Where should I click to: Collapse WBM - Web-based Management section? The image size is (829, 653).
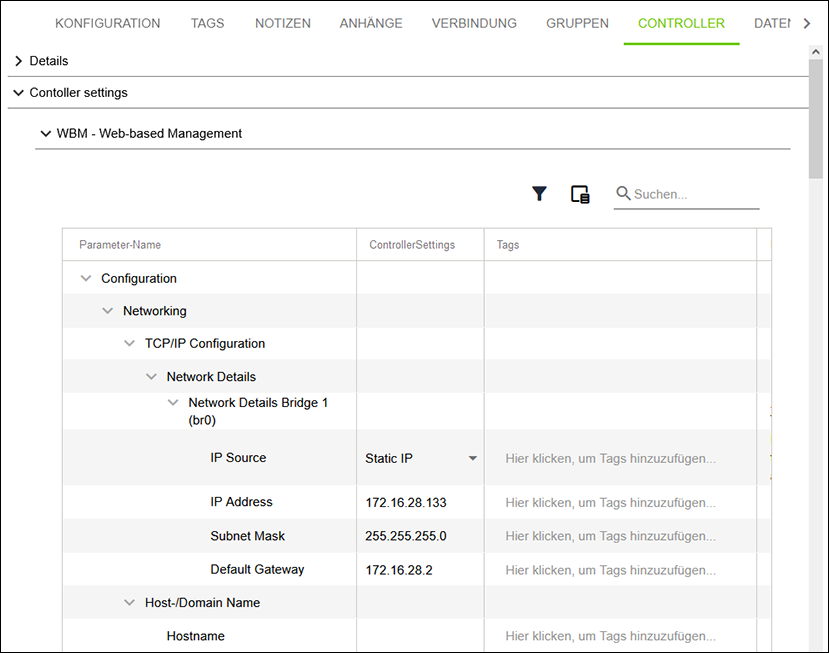(x=45, y=133)
